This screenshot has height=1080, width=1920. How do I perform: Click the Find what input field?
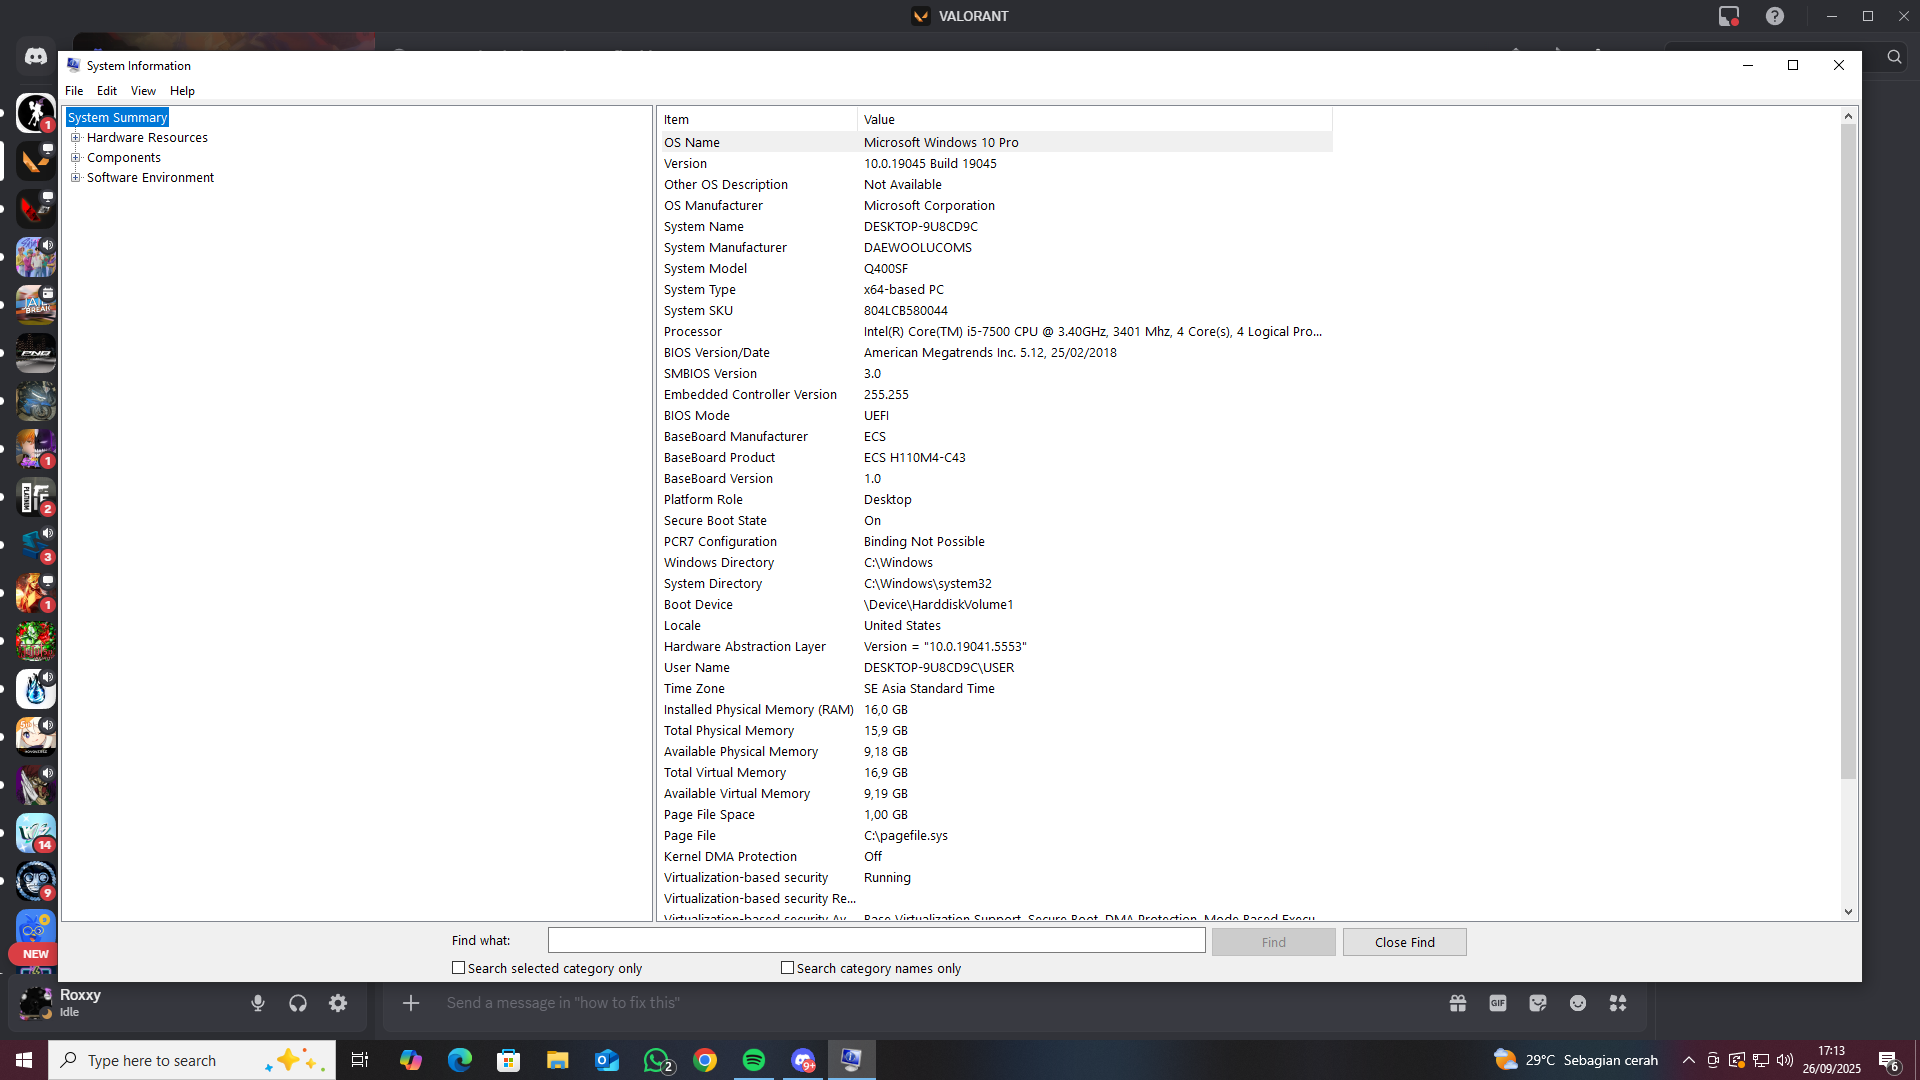pos(876,941)
